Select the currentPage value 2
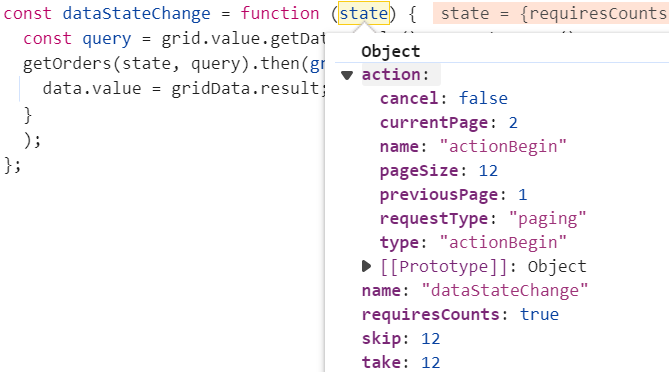The image size is (669, 372). pos(513,123)
